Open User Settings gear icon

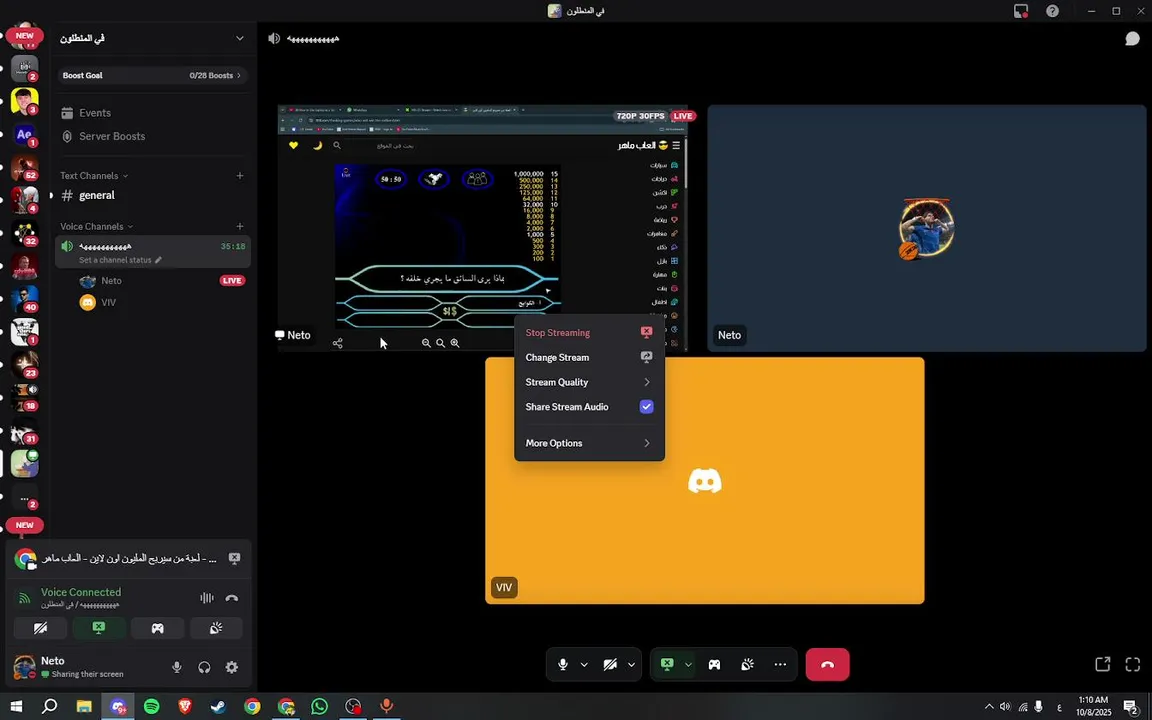tap(231, 667)
